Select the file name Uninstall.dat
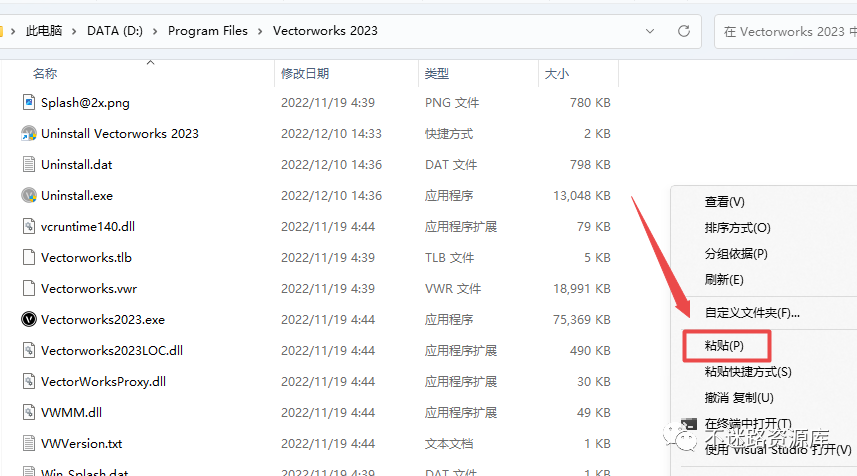Viewport: 857px width, 476px height. pyautogui.click(x=77, y=164)
